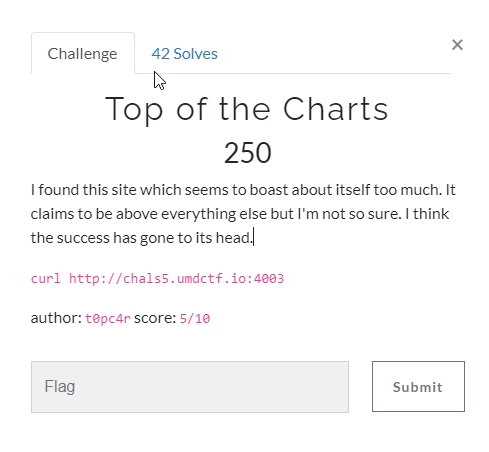Click the "score:" label text
The image size is (489, 452).
point(155,318)
